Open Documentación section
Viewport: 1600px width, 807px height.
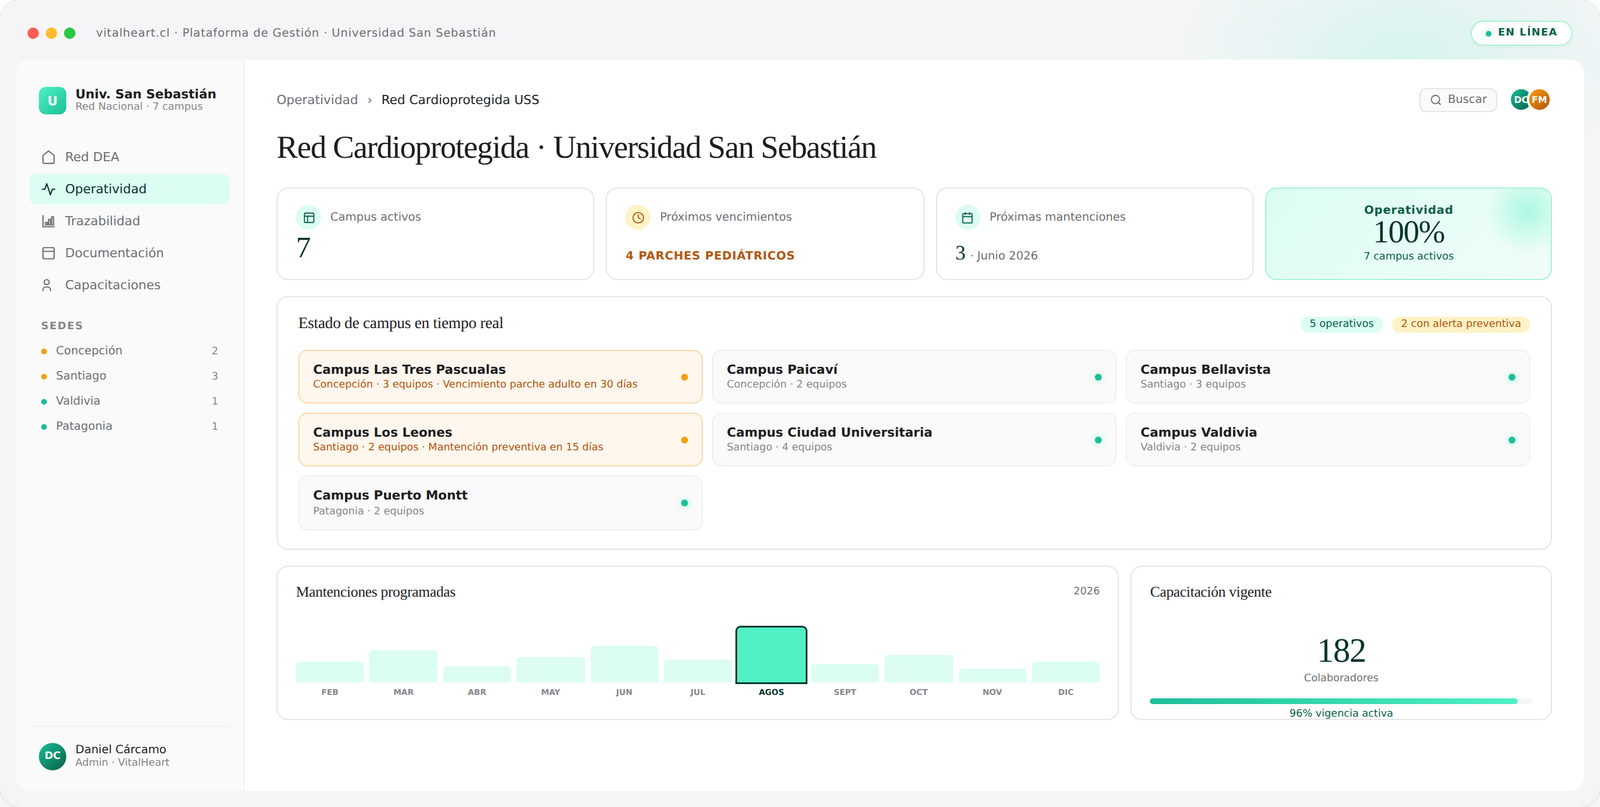pos(130,253)
